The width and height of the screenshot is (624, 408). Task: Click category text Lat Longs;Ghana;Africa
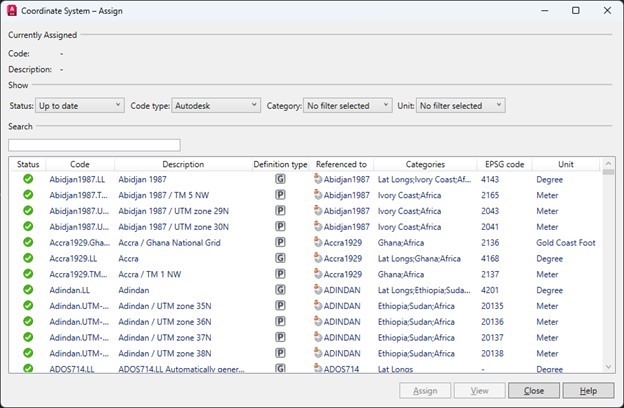(x=419, y=258)
